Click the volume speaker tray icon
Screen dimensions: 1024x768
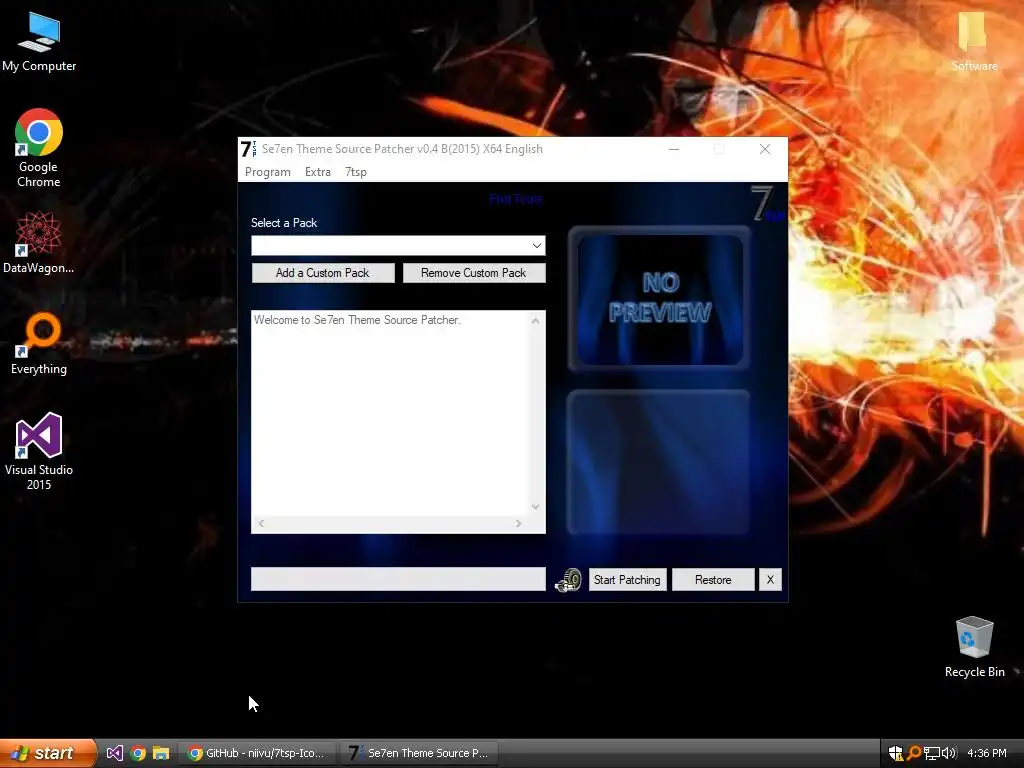(949, 753)
